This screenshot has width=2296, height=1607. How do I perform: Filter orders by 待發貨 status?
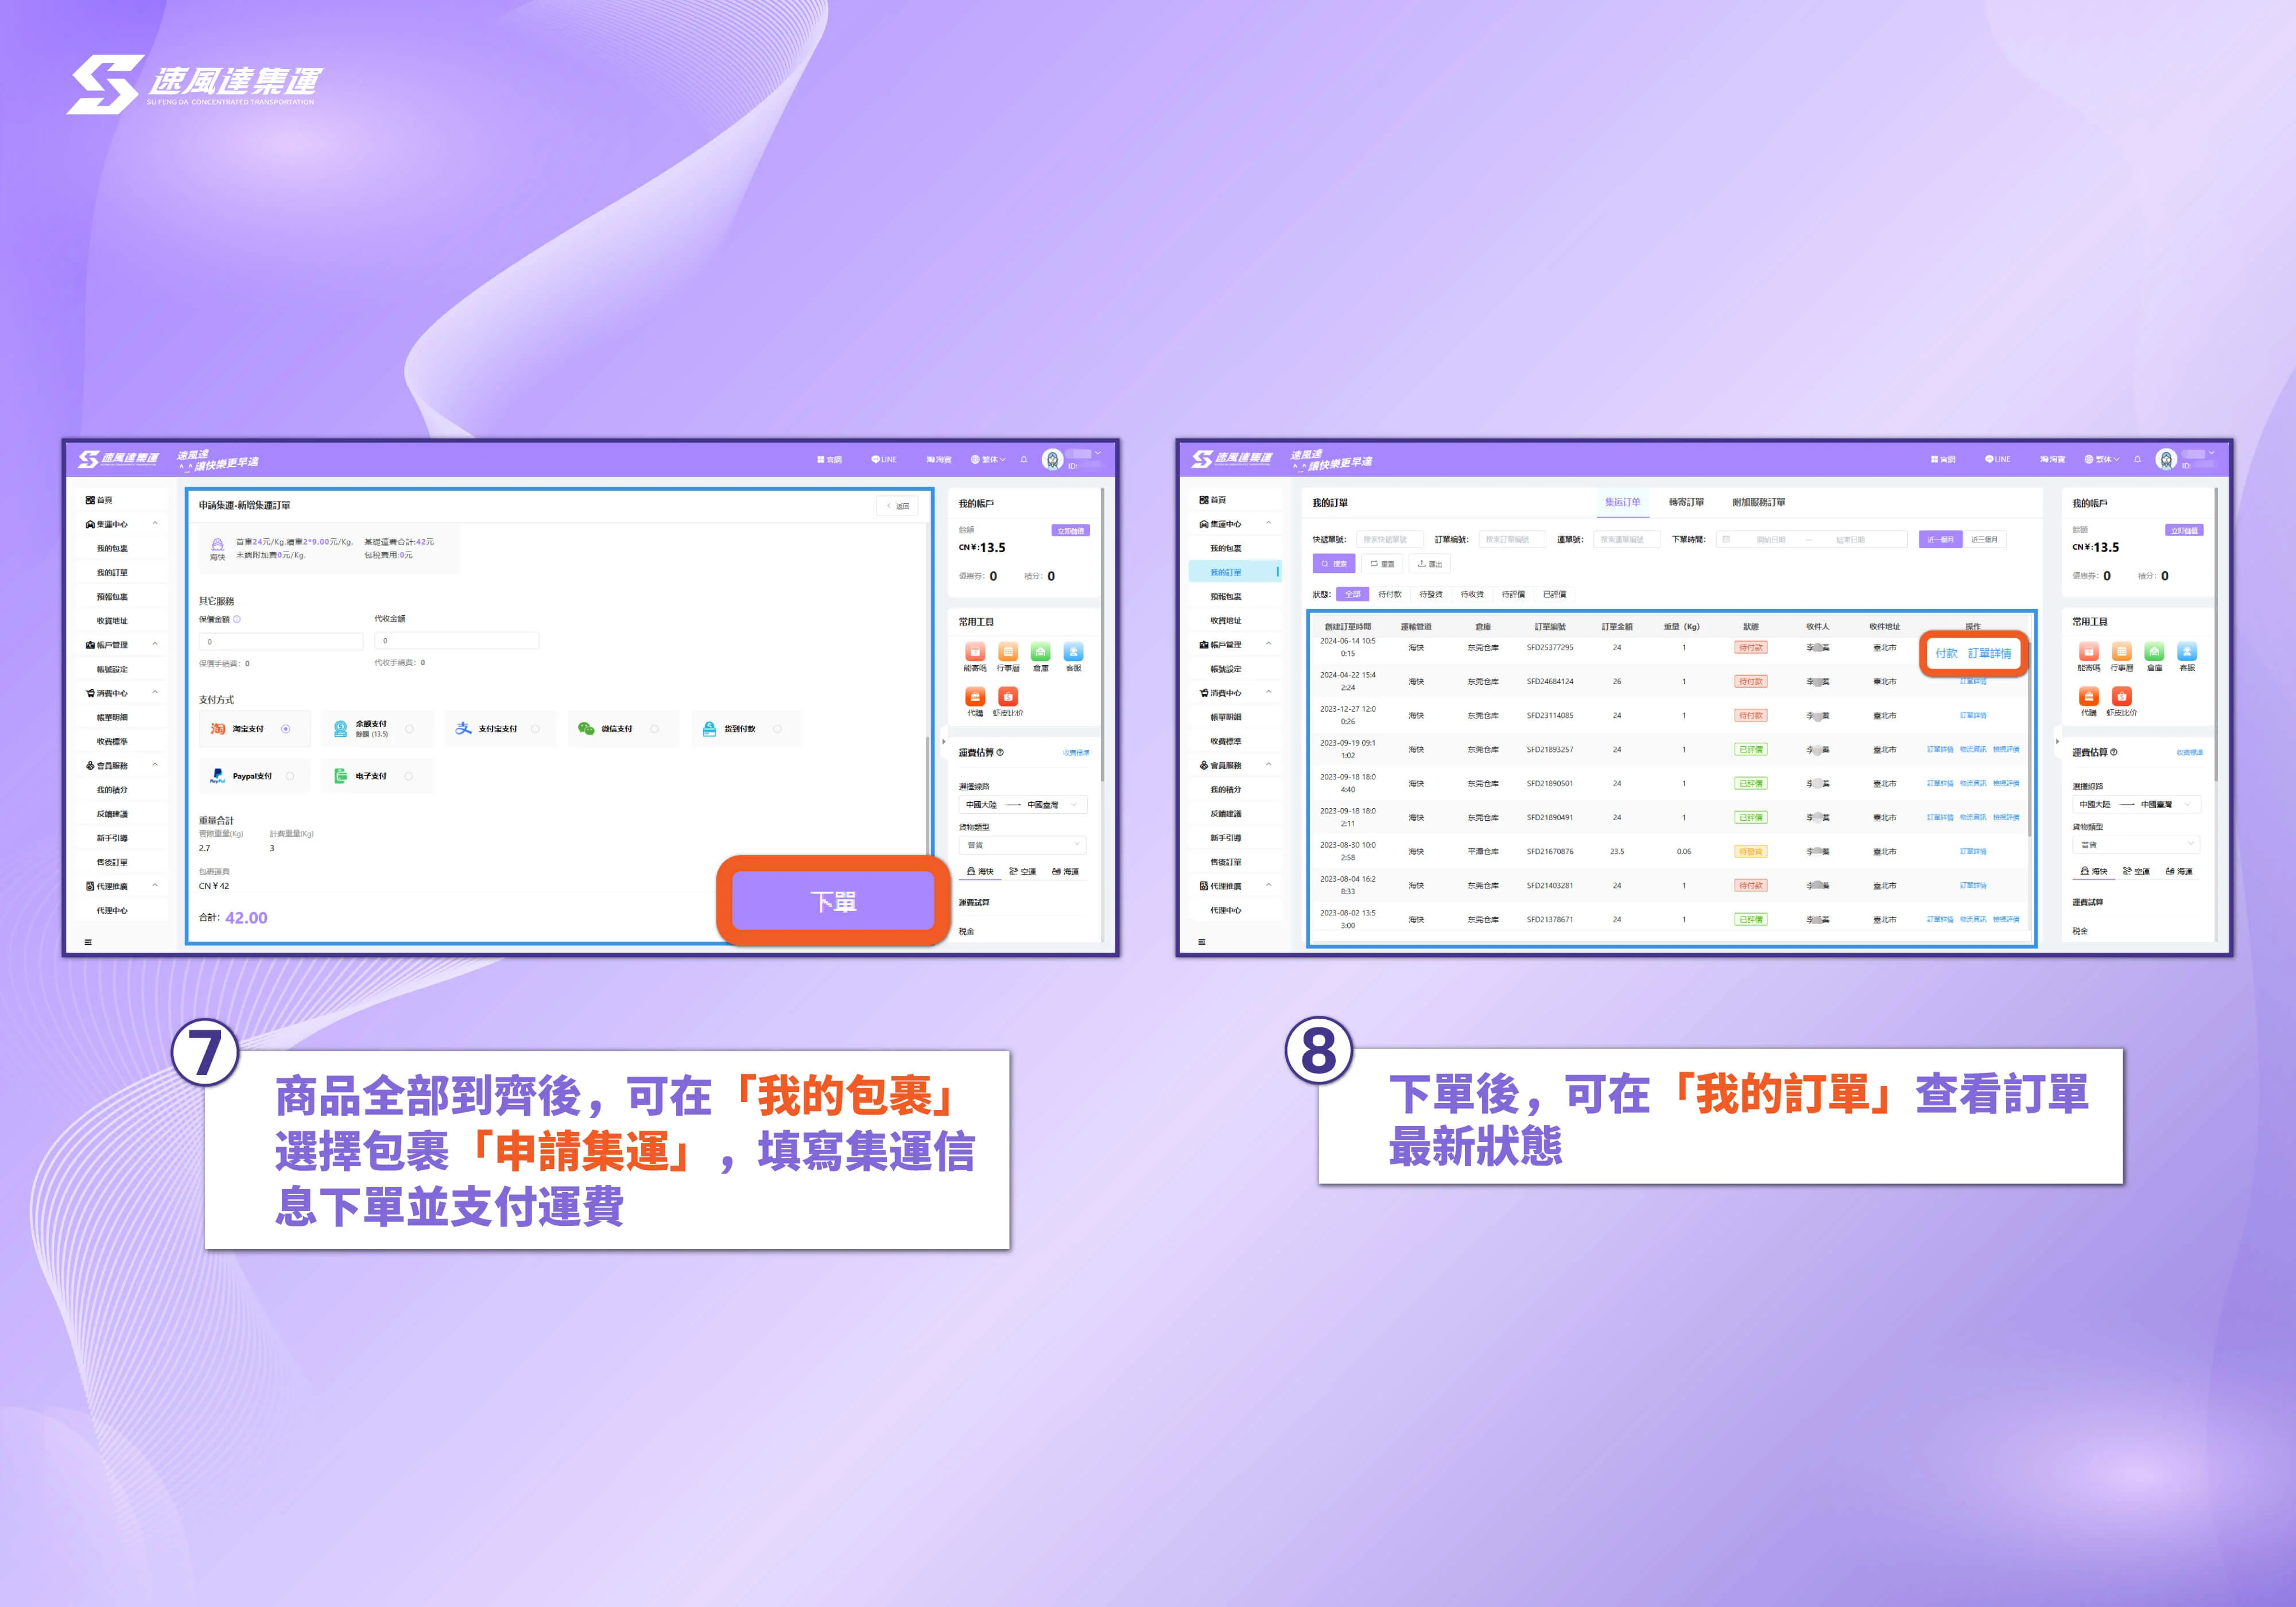(x=1431, y=594)
